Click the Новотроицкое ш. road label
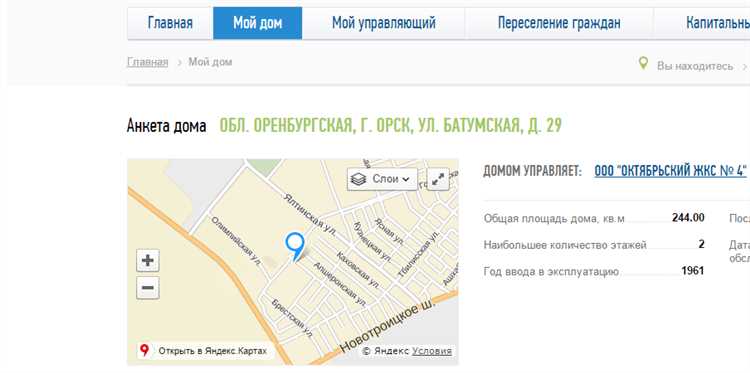The height and width of the screenshot is (373, 750). 387,327
